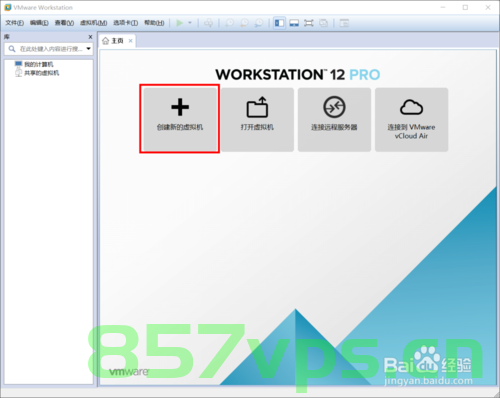500x398 pixels.
Task: Open the snapshot manager toolbar icon
Action: tap(259, 23)
